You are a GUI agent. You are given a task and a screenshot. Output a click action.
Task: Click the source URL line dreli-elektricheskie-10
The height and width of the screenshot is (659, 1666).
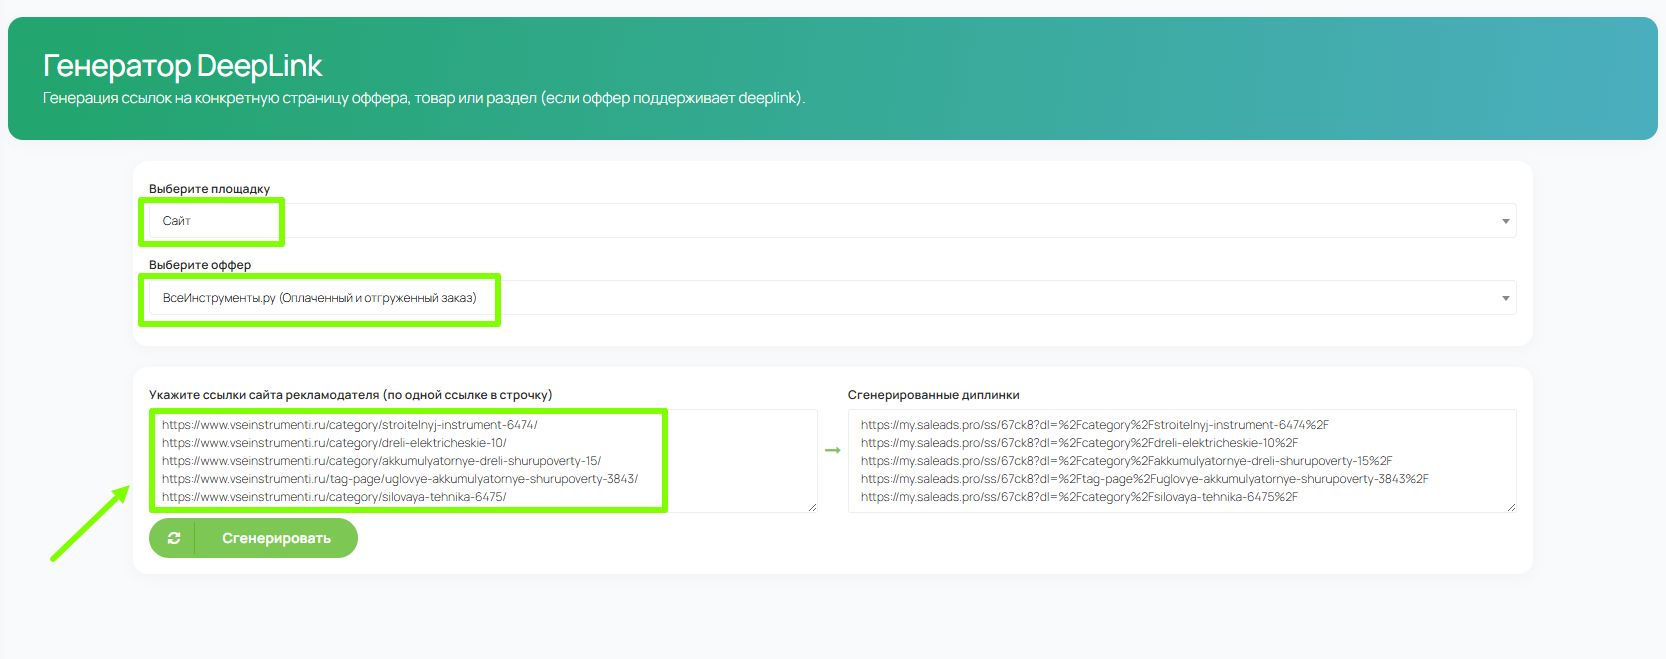pos(334,443)
